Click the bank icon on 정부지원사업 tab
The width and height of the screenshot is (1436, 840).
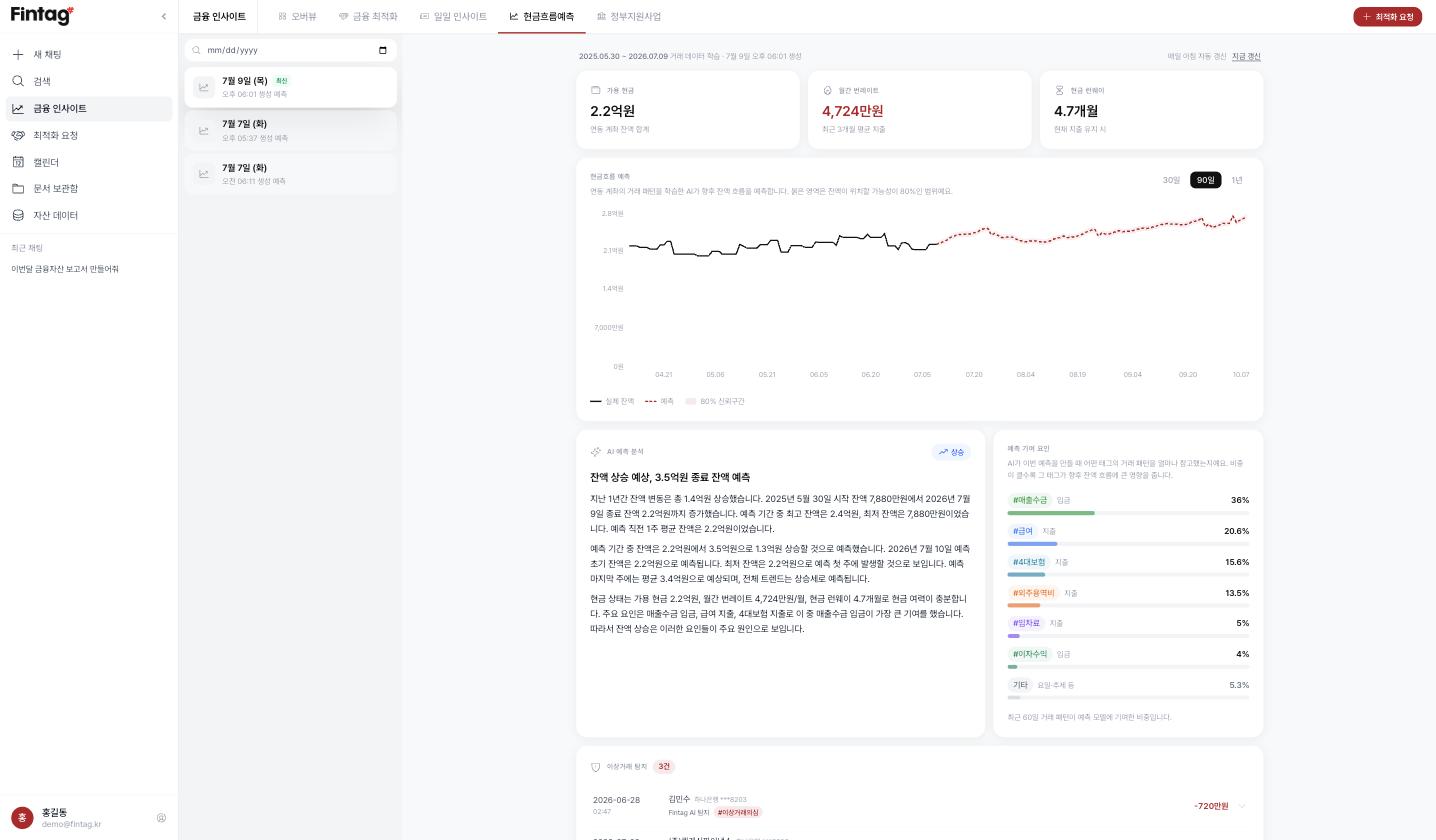601,17
